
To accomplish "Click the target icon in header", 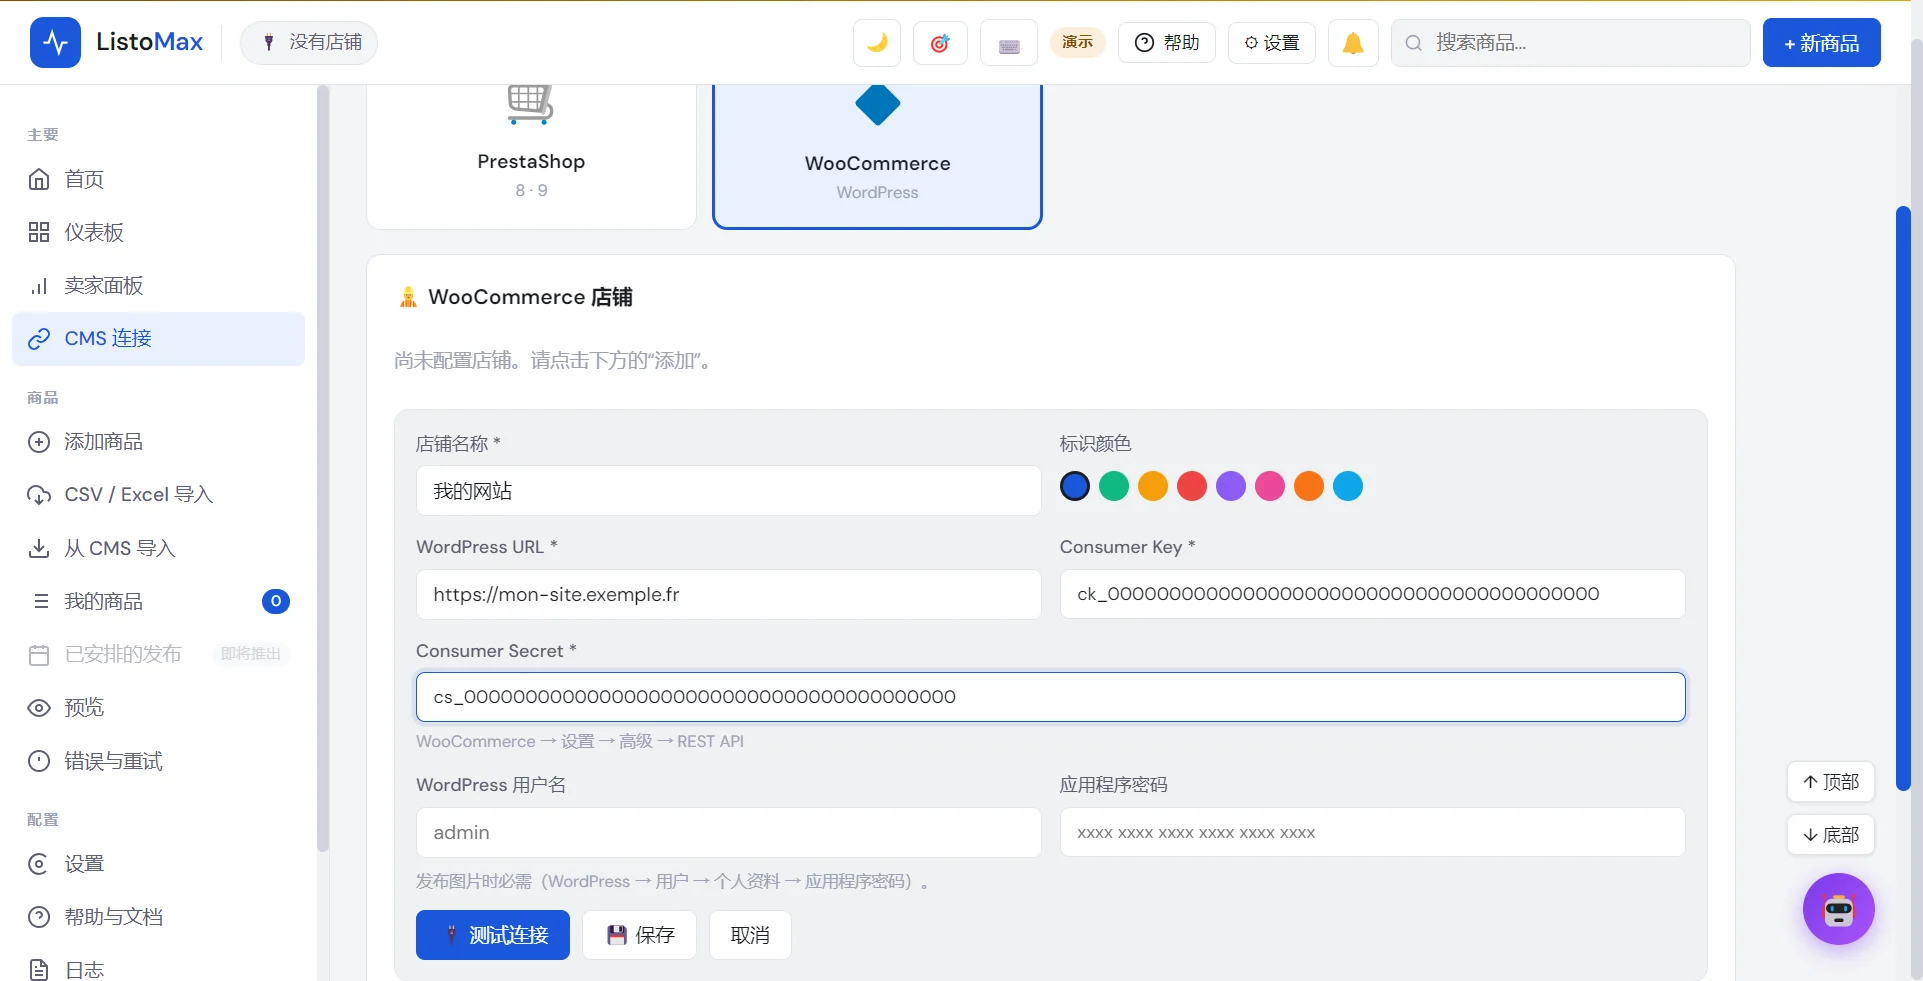I will [x=940, y=43].
